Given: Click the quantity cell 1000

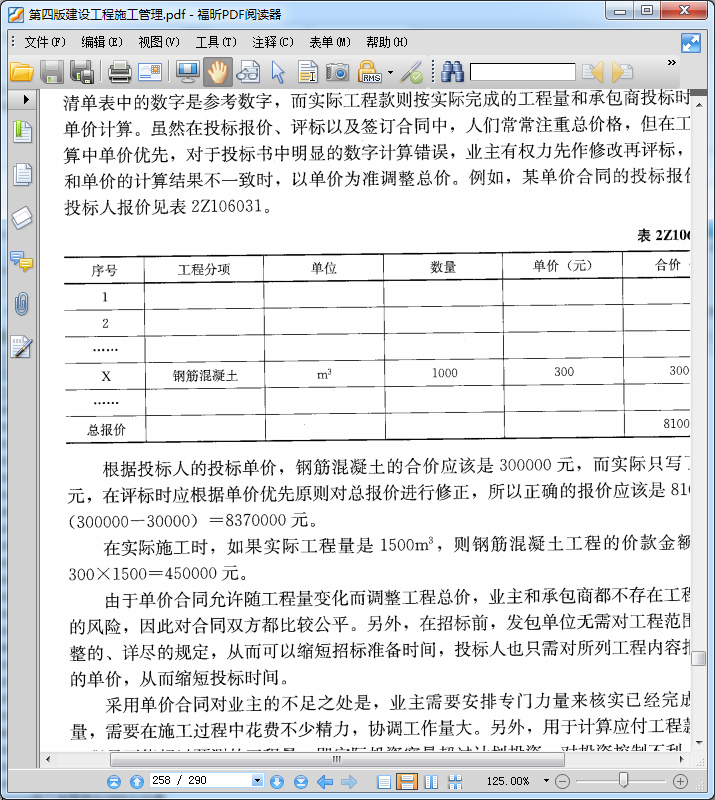Looking at the screenshot, I should click(x=445, y=373).
